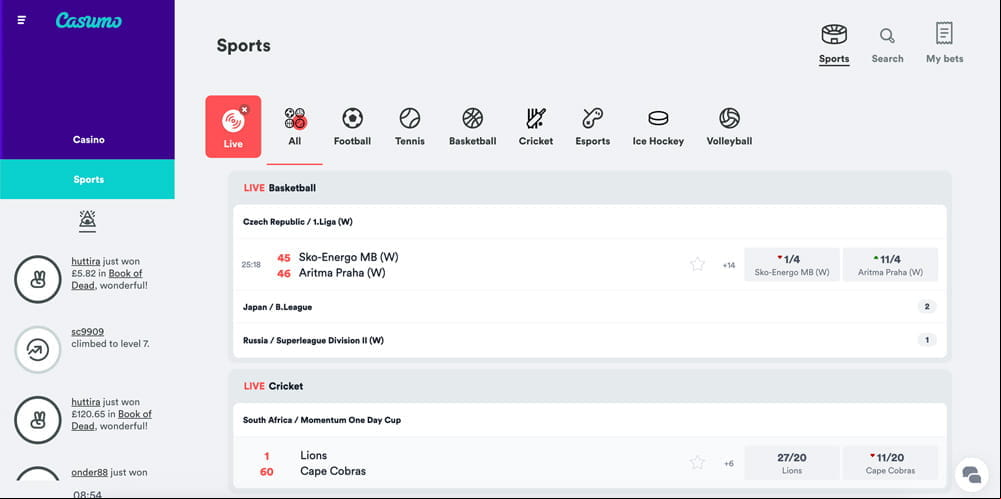Viewport: 1001px width, 499px height.
Task: Open the My bets tab
Action: pyautogui.click(x=944, y=43)
